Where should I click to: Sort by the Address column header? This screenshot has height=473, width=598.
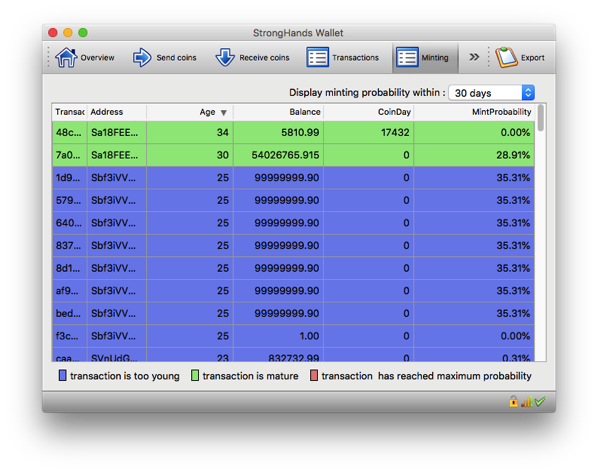coord(117,112)
